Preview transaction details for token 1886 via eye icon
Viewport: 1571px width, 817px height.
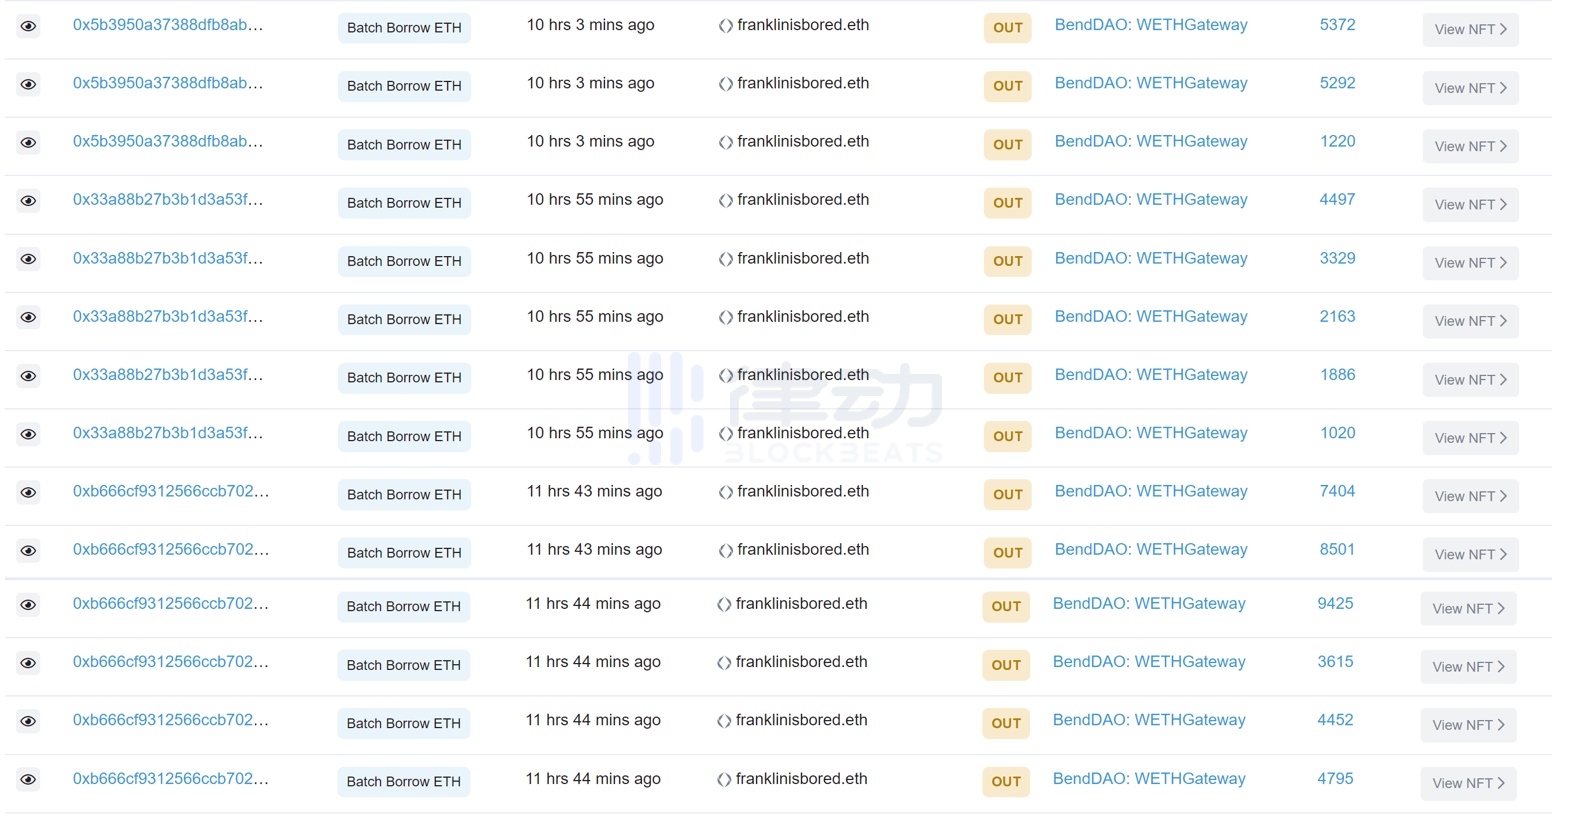click(28, 376)
